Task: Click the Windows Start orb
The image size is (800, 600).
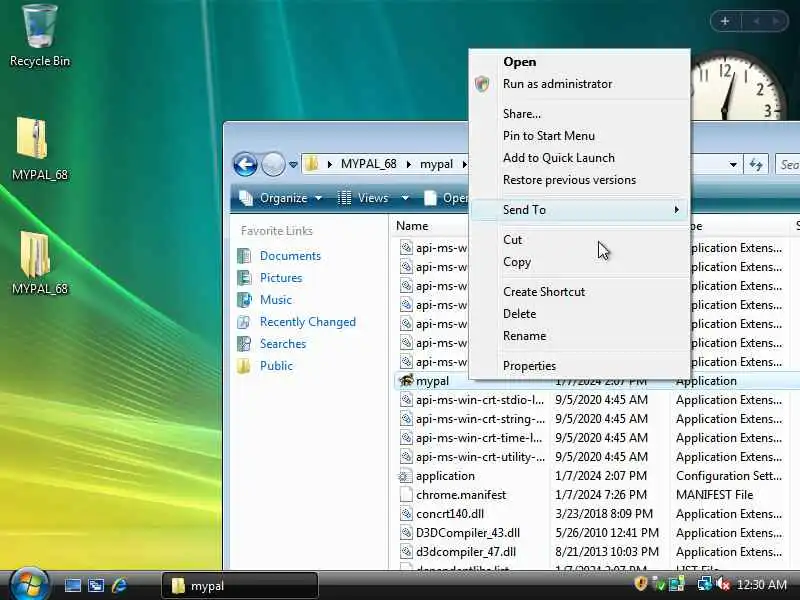Action: (x=29, y=584)
